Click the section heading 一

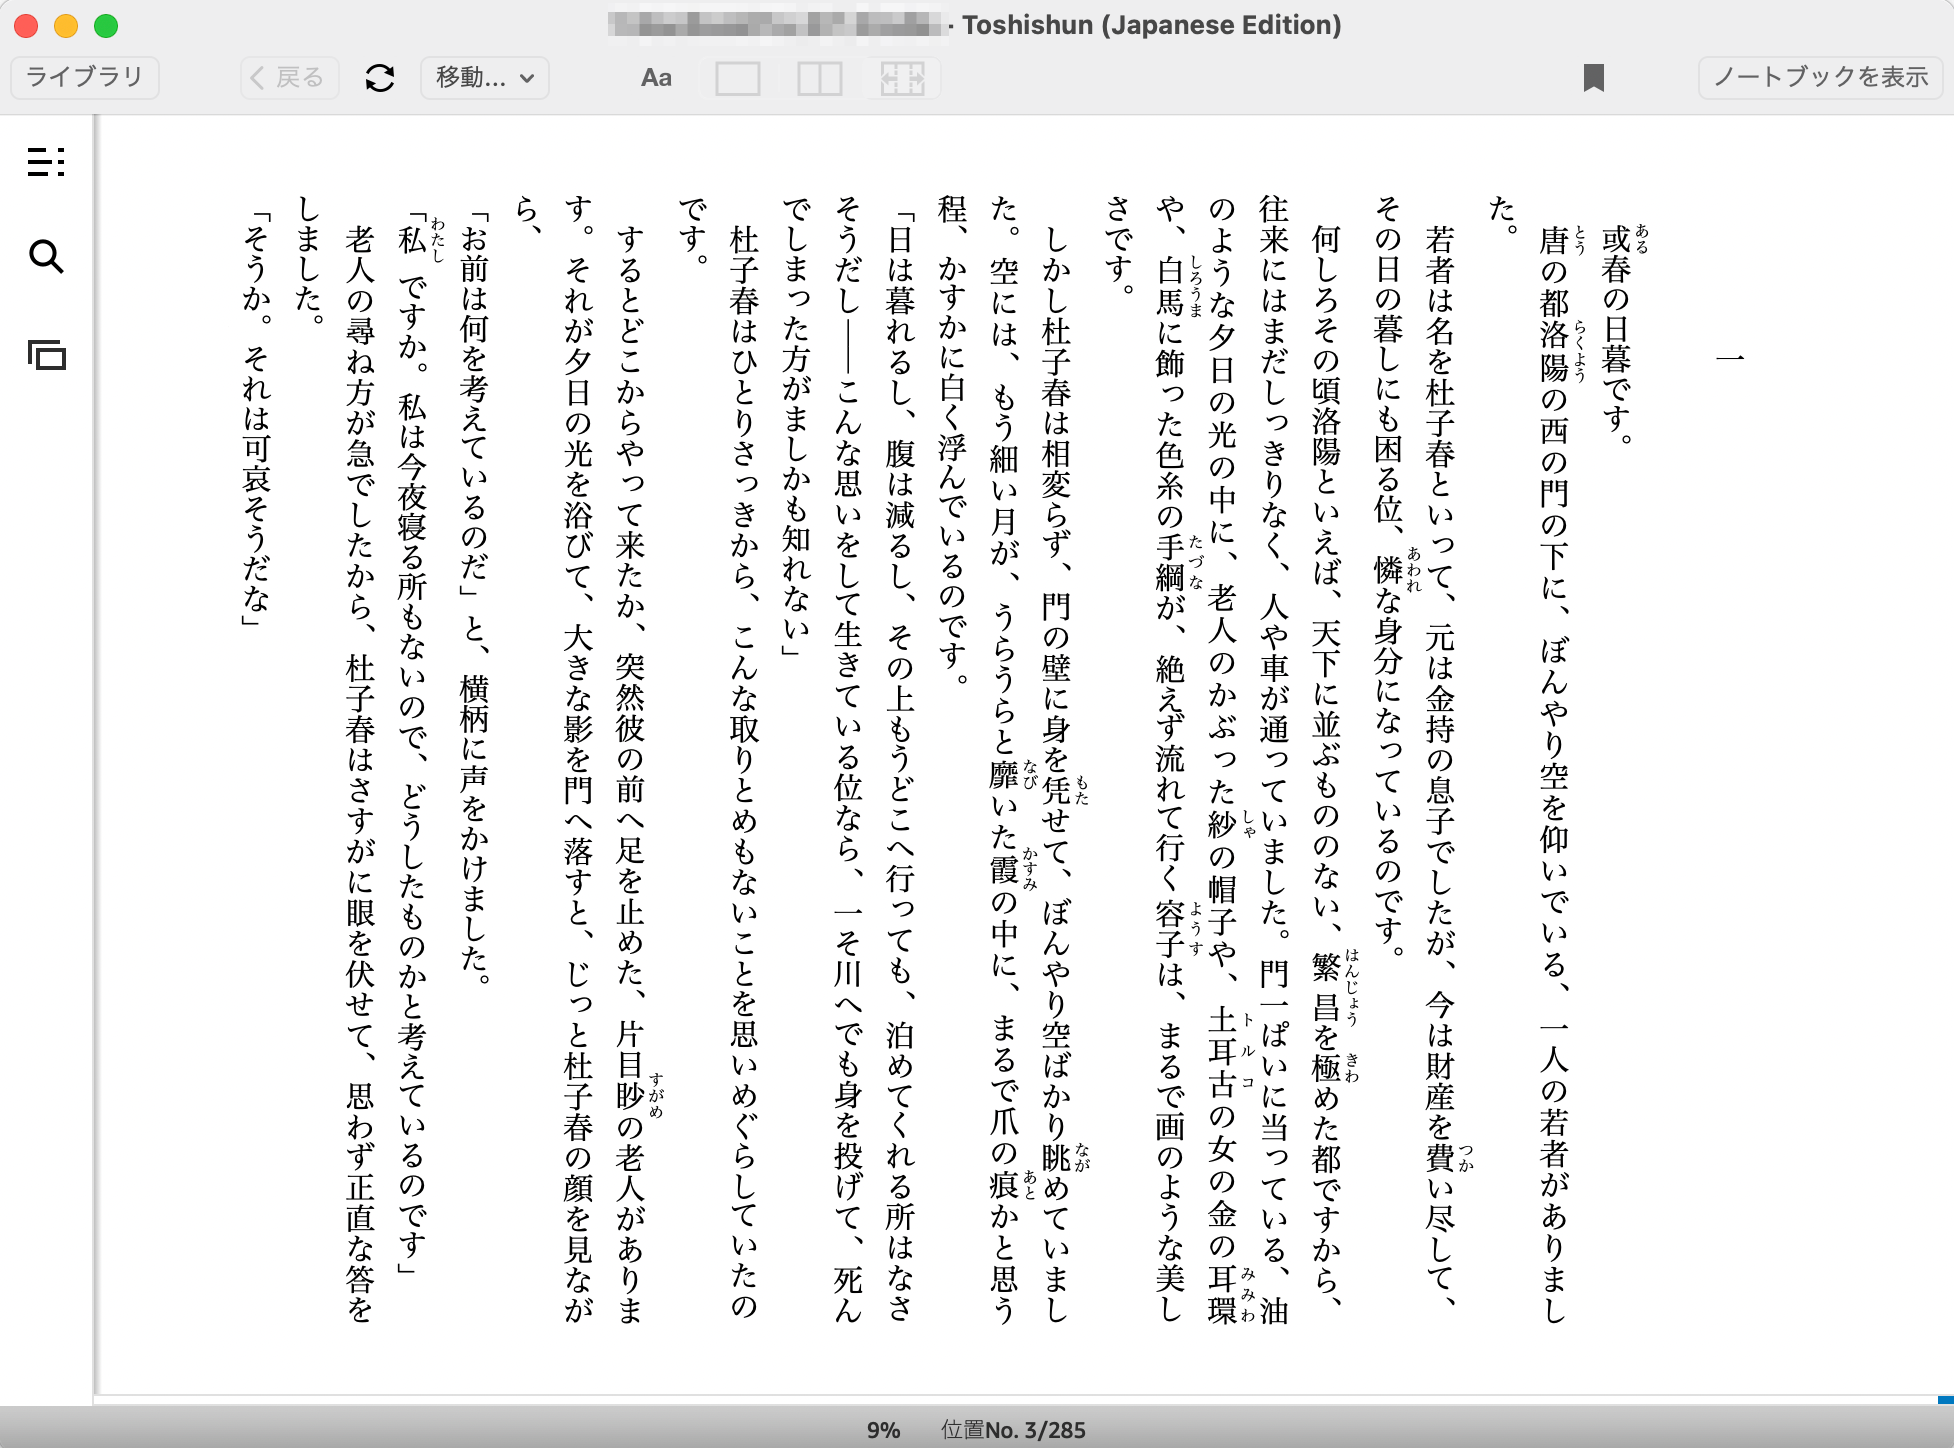pos(1730,358)
